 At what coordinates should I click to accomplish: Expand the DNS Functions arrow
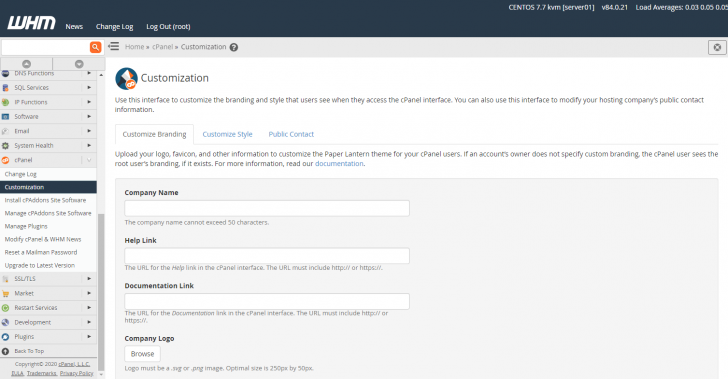click(x=89, y=73)
